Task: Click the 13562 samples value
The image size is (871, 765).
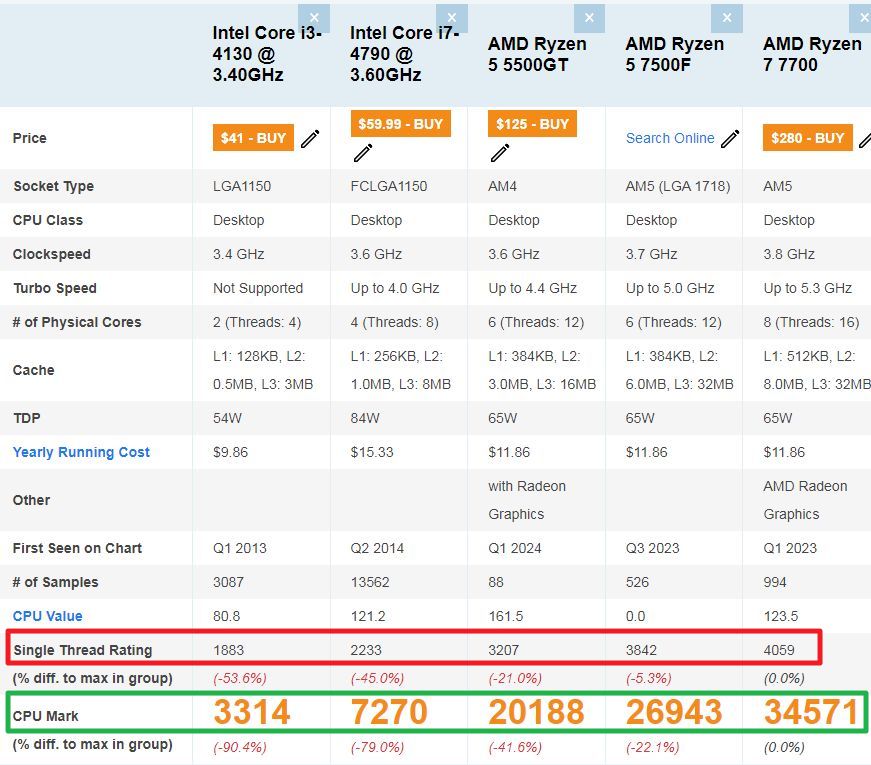Action: click(370, 582)
